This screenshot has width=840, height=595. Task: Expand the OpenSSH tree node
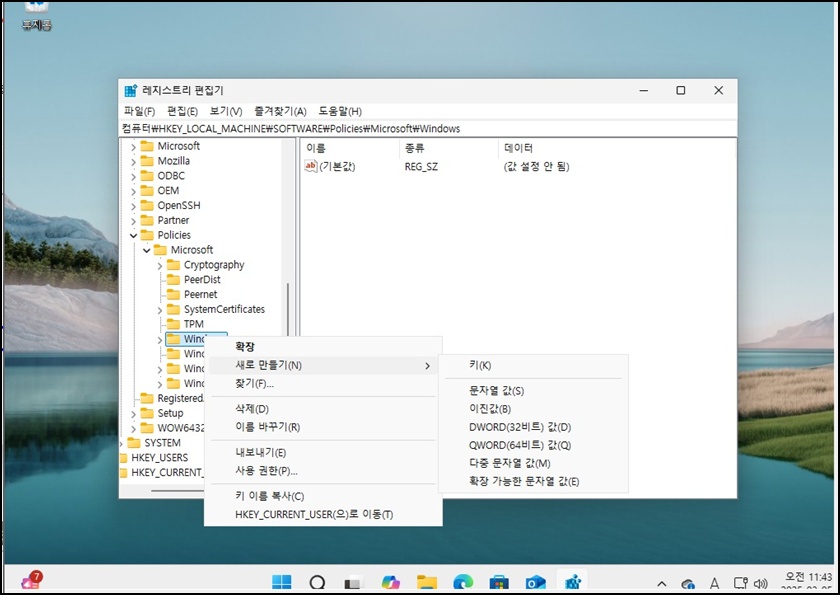click(x=133, y=206)
